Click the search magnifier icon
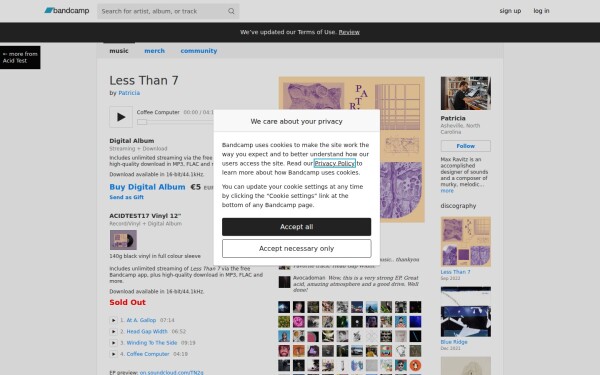 click(x=231, y=11)
